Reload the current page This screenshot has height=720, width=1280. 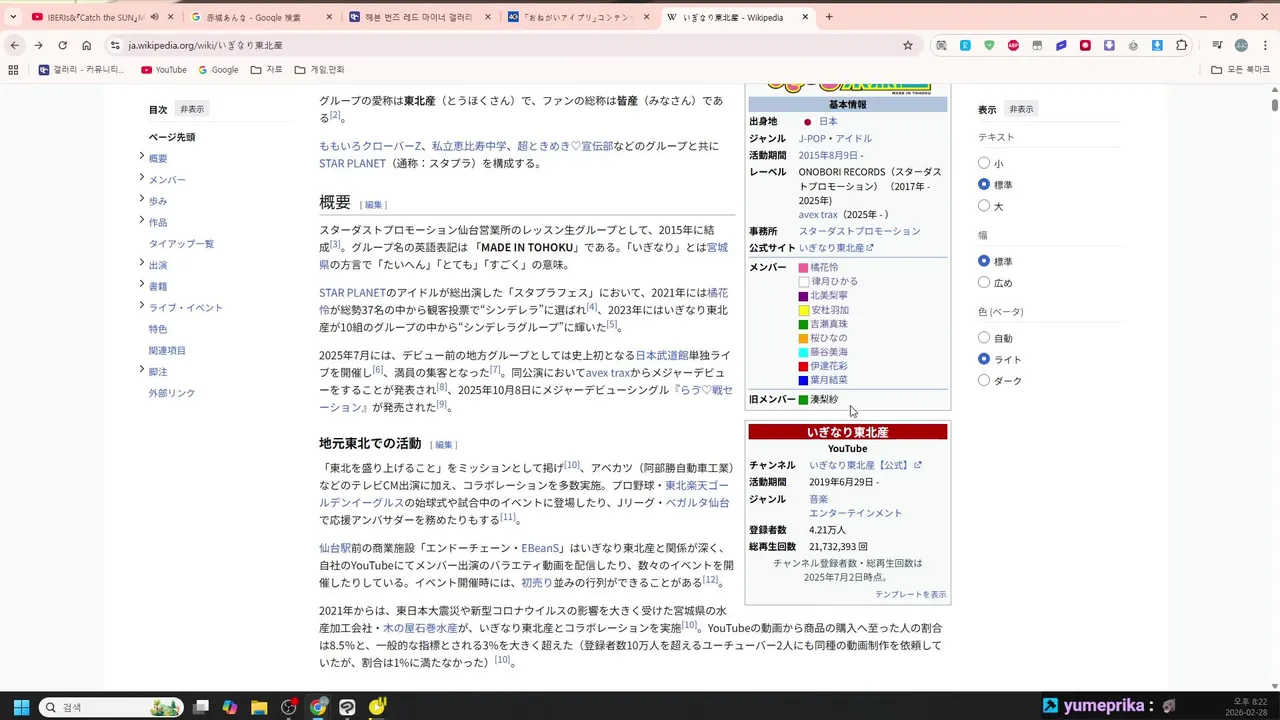[x=62, y=45]
